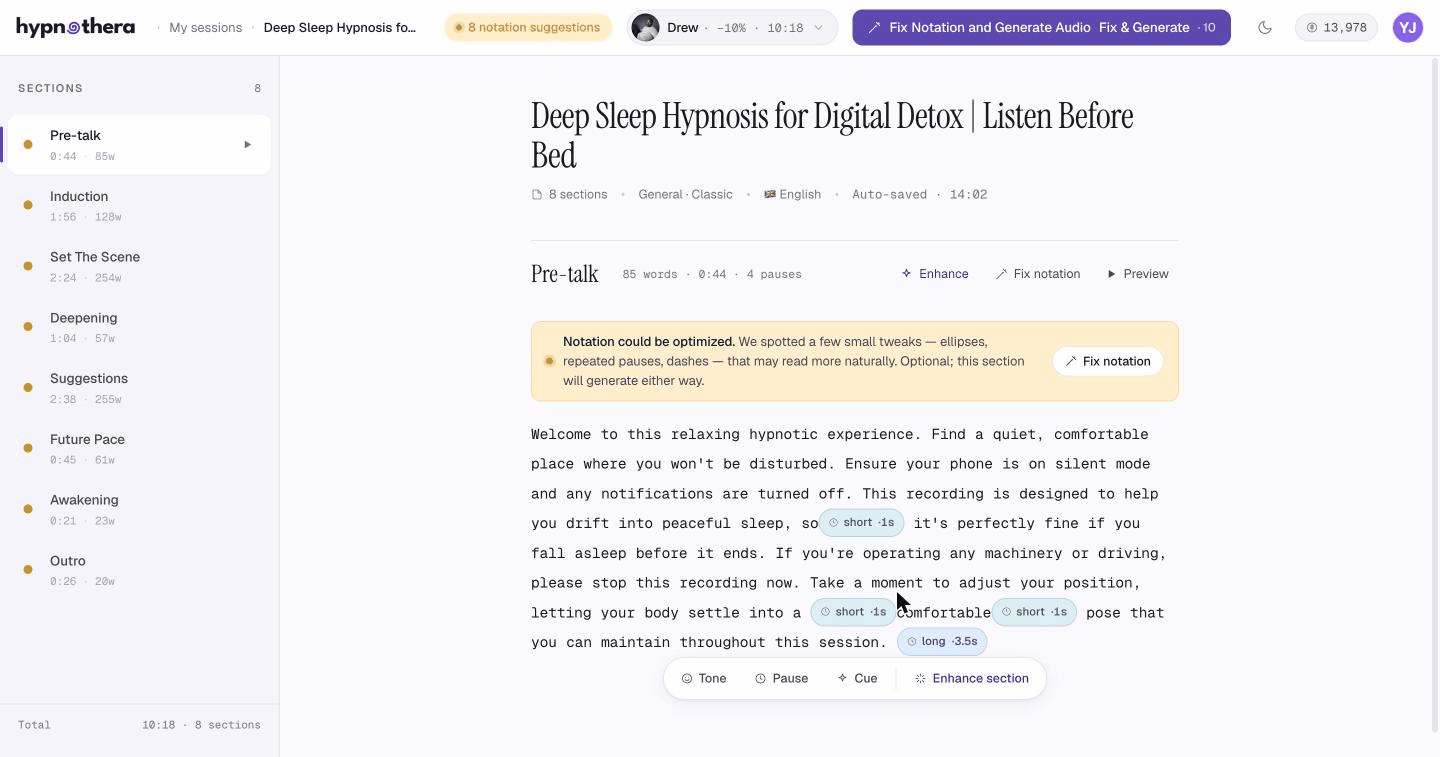
Task: Click the Pre-talk section heading
Action: 565,274
